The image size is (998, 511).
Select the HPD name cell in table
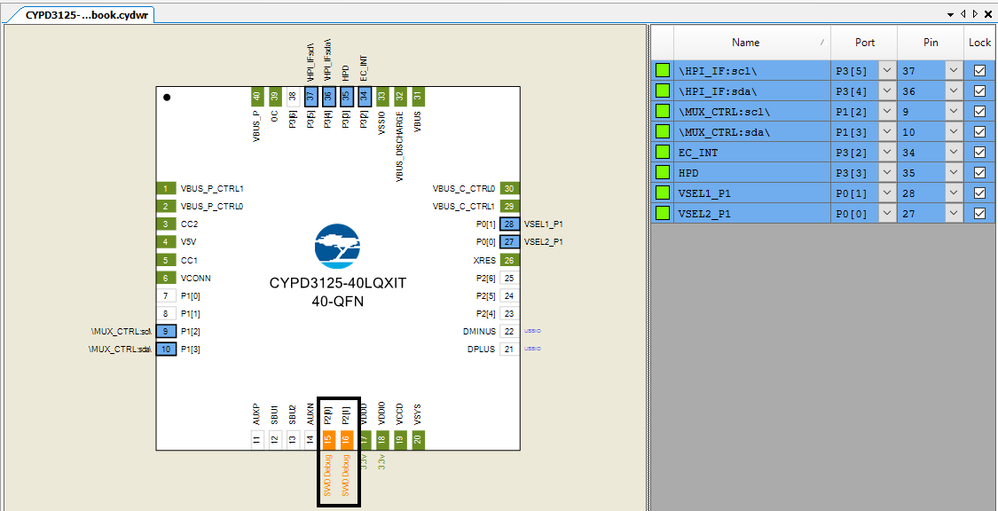click(752, 173)
